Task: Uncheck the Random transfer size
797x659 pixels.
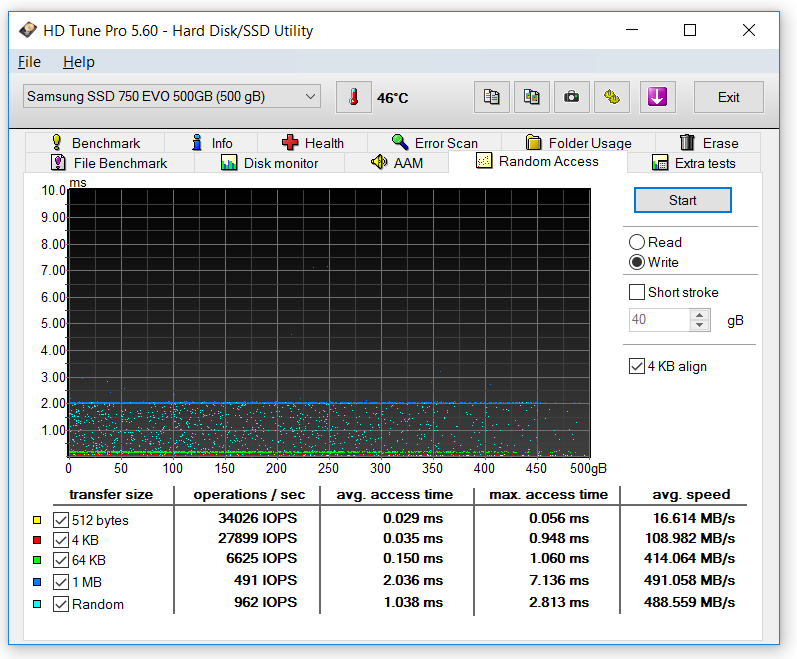Action: point(61,604)
